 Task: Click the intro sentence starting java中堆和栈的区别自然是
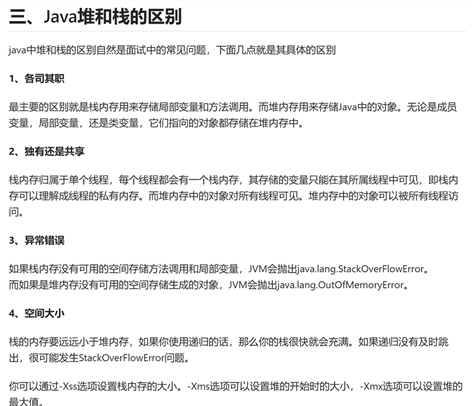(172, 50)
